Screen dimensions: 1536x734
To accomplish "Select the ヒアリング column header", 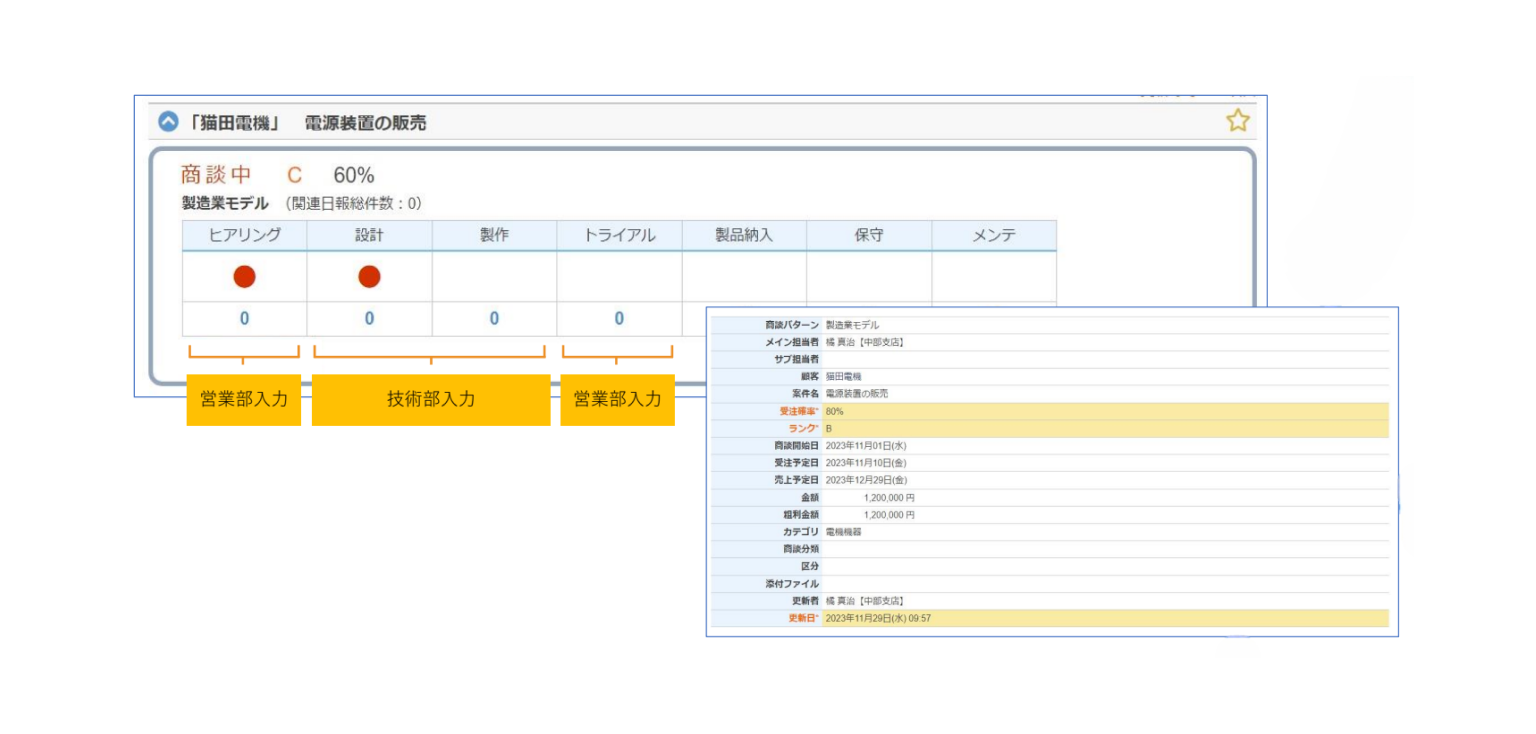I will click(x=245, y=235).
